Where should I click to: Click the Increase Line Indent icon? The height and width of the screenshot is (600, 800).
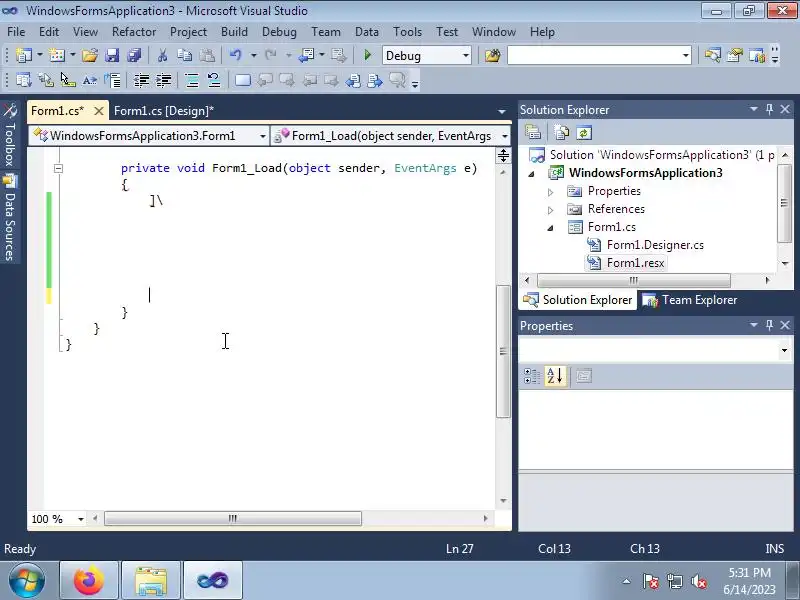click(163, 80)
